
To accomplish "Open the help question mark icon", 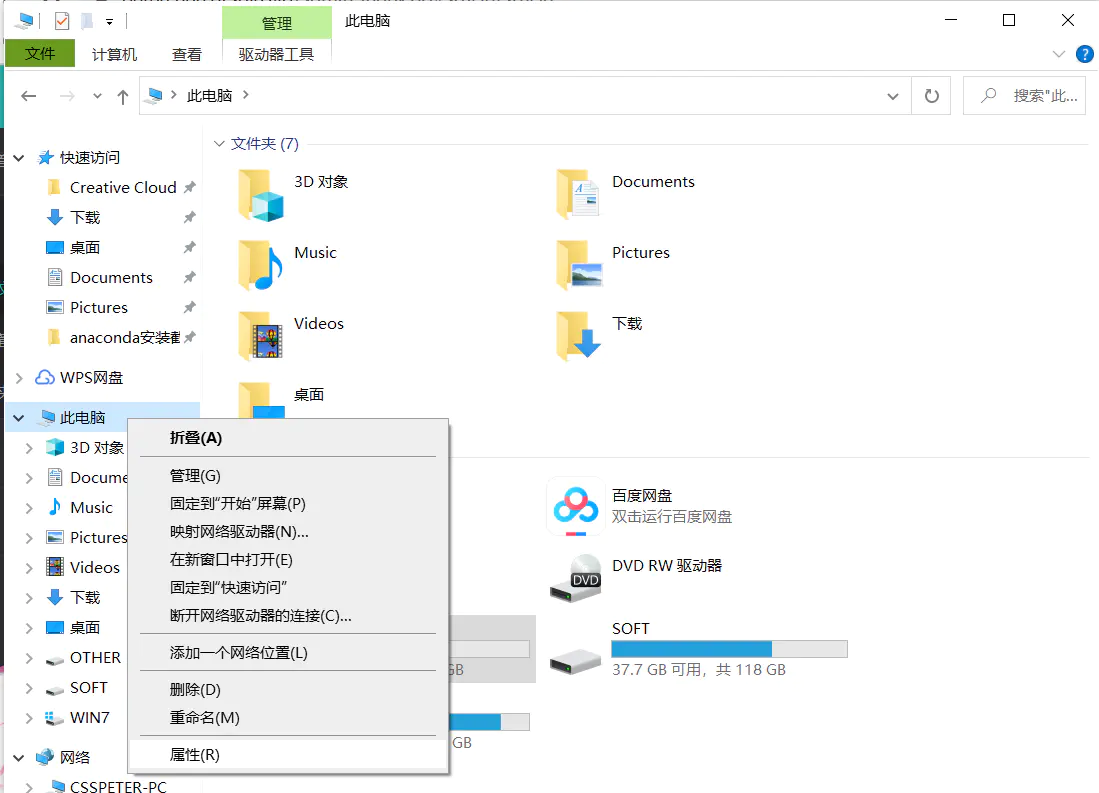I will click(x=1084, y=54).
